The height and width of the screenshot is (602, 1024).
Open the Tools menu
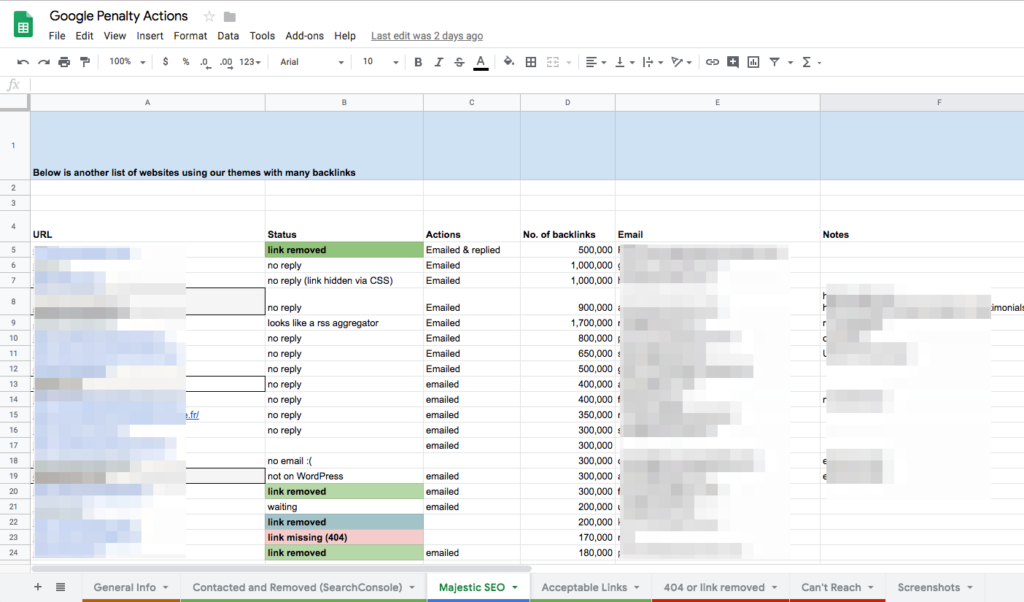(262, 36)
